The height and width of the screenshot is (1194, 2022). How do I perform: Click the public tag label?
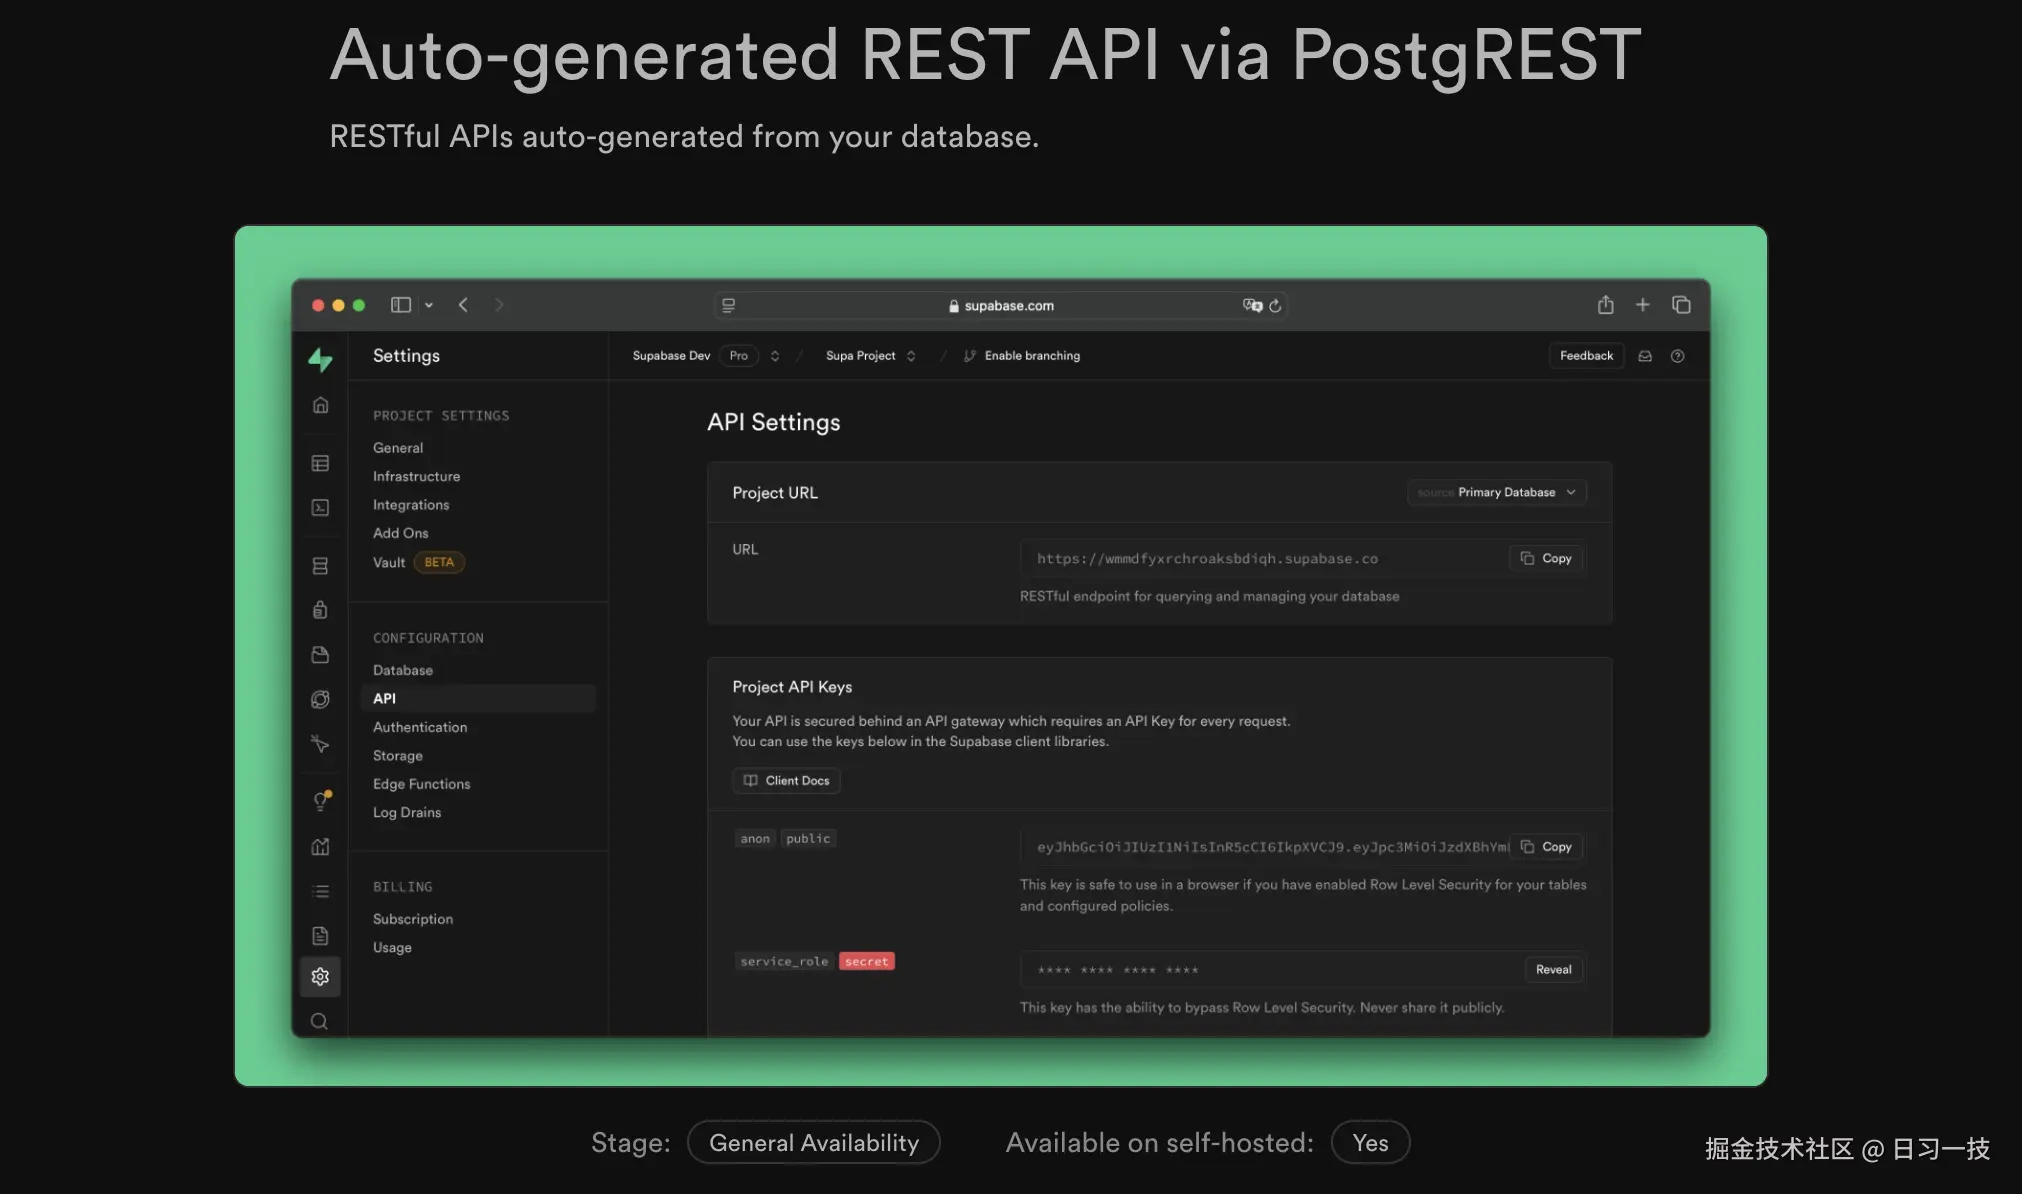(808, 839)
